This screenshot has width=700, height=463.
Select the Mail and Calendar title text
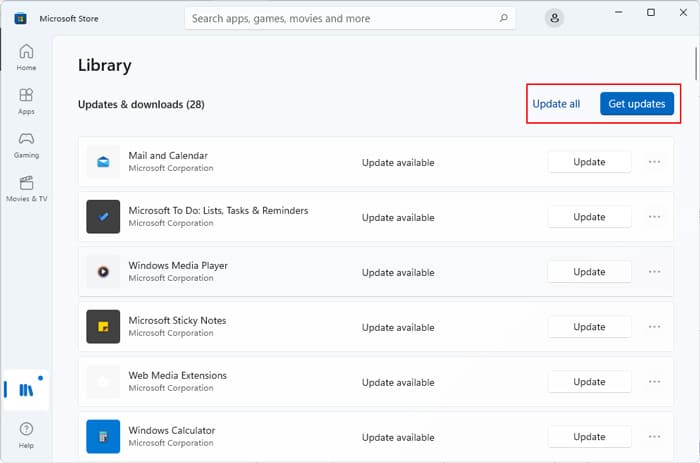tap(168, 155)
